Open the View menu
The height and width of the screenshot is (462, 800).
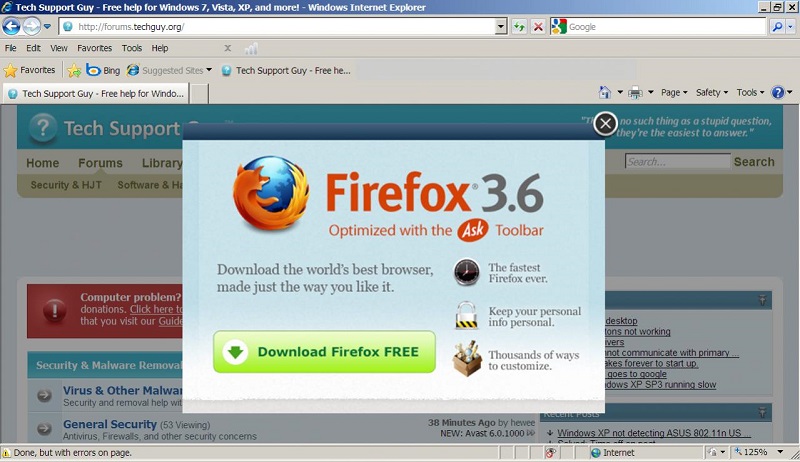tap(59, 48)
